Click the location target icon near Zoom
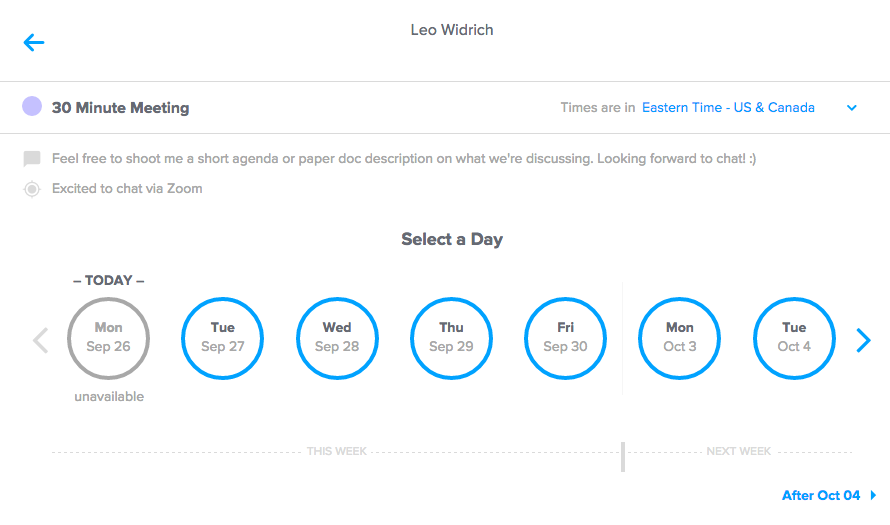 [x=32, y=189]
